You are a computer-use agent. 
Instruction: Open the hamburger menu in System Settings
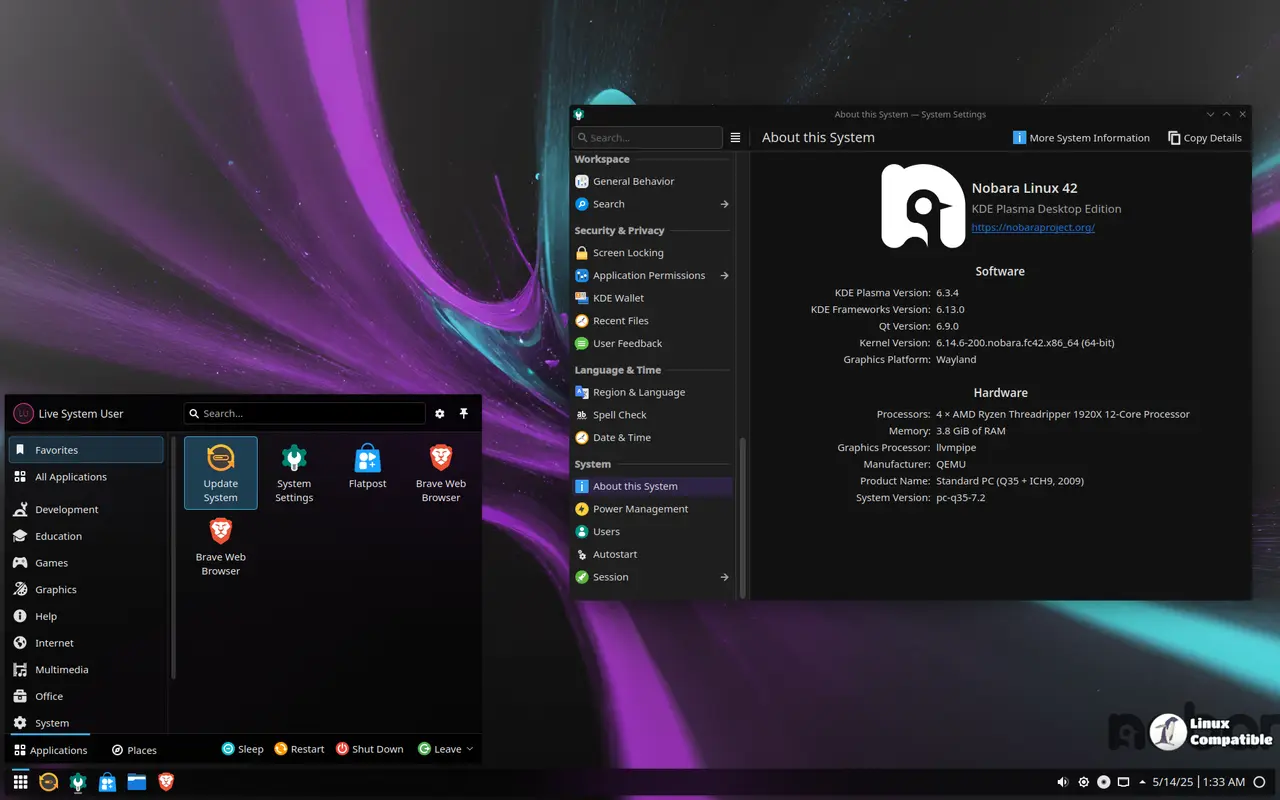point(735,138)
